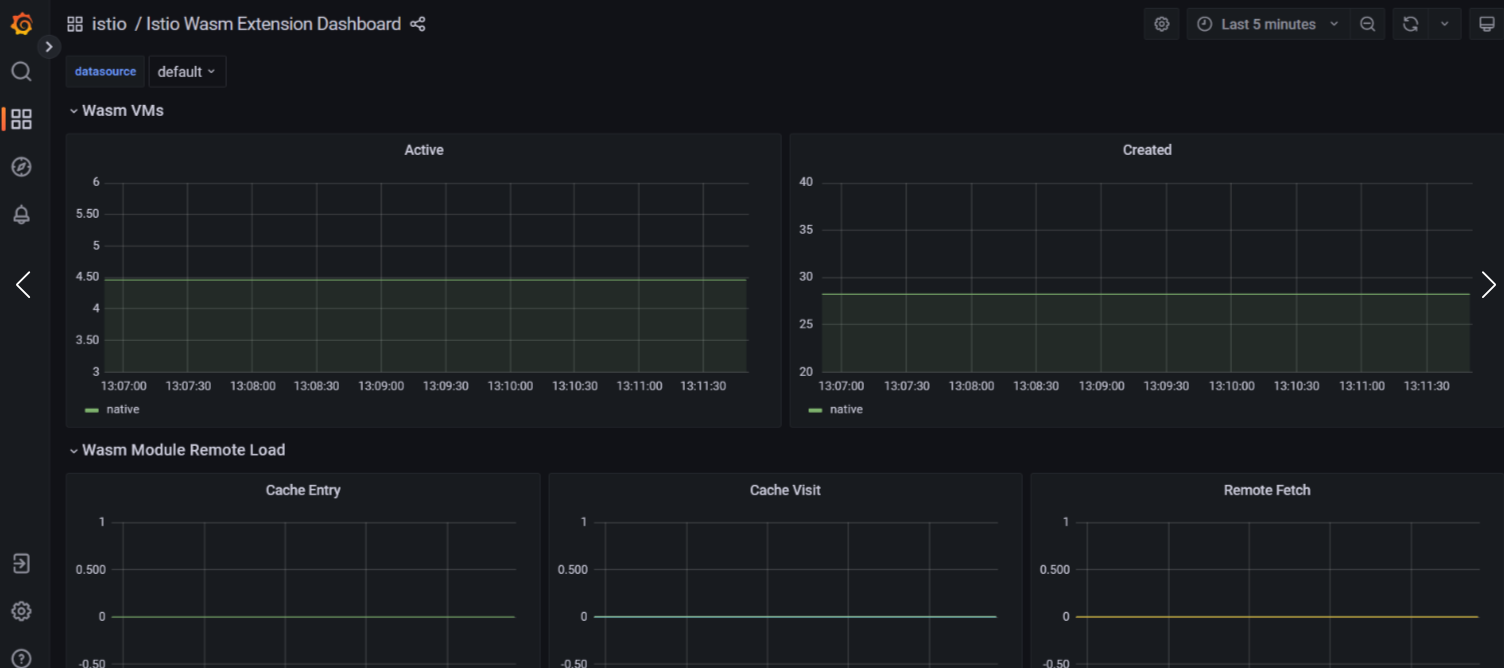The height and width of the screenshot is (668, 1504).
Task: Click native color swatch in Created legend
Action: tap(815, 410)
